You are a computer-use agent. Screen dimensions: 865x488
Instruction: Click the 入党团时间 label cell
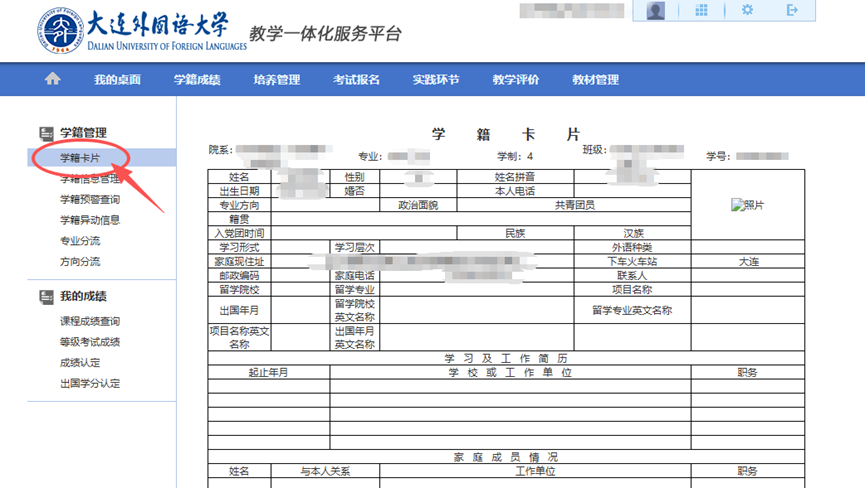pyautogui.click(x=239, y=233)
